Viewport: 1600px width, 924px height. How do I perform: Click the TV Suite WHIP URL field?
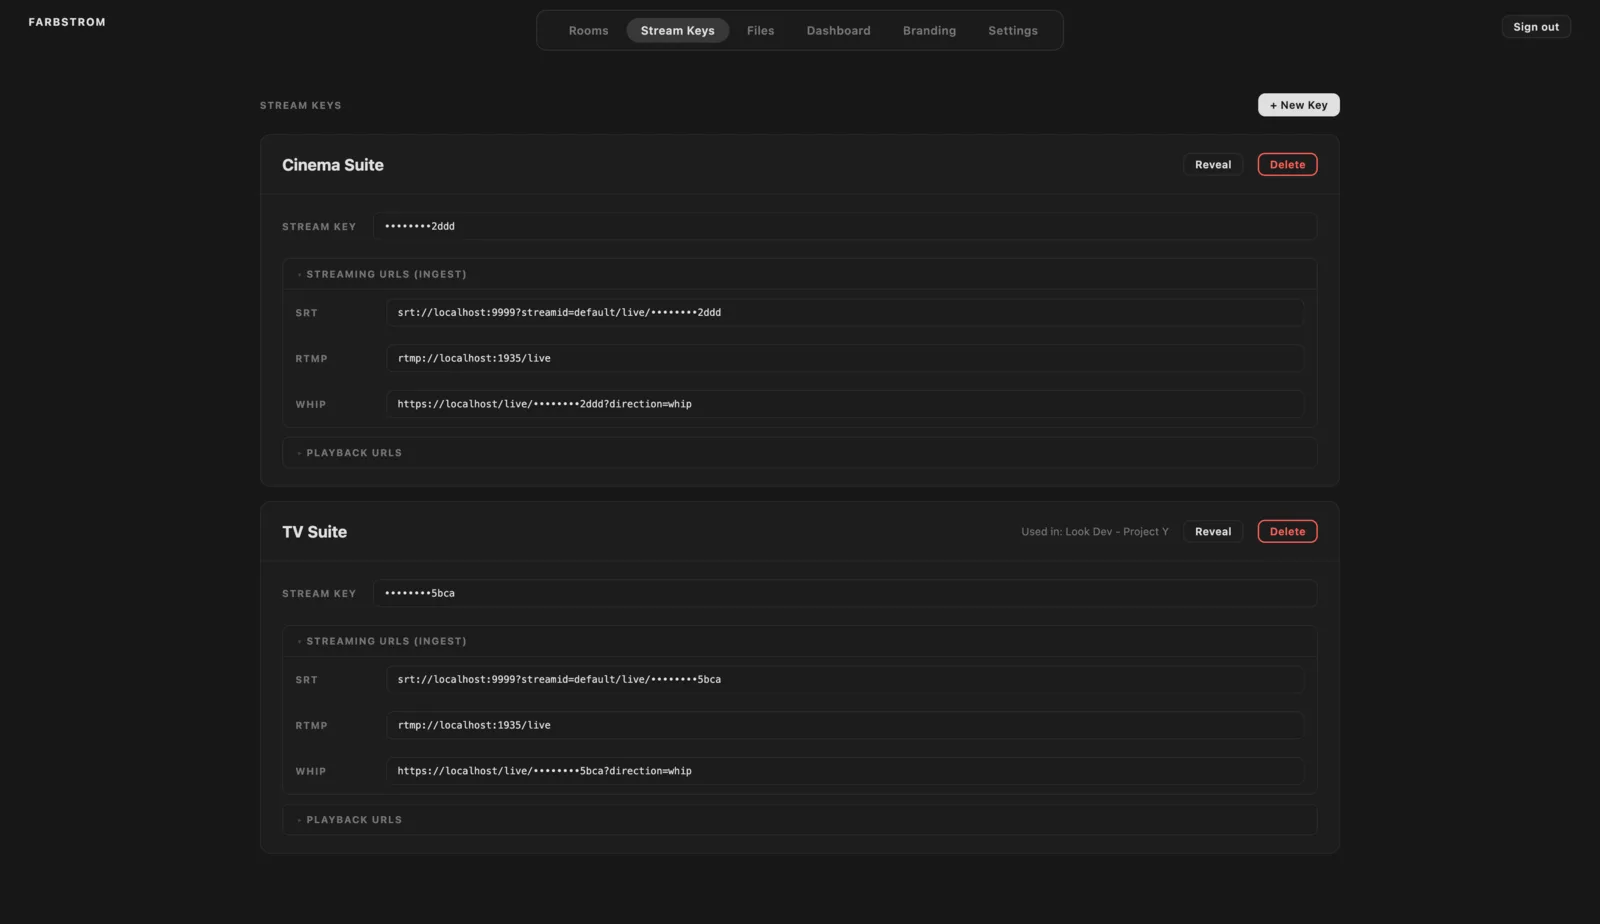click(x=845, y=771)
